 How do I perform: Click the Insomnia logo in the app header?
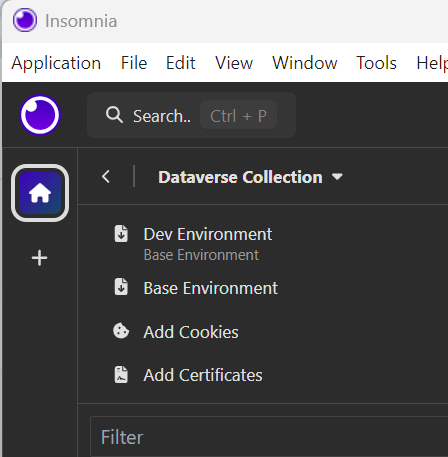click(x=40, y=115)
